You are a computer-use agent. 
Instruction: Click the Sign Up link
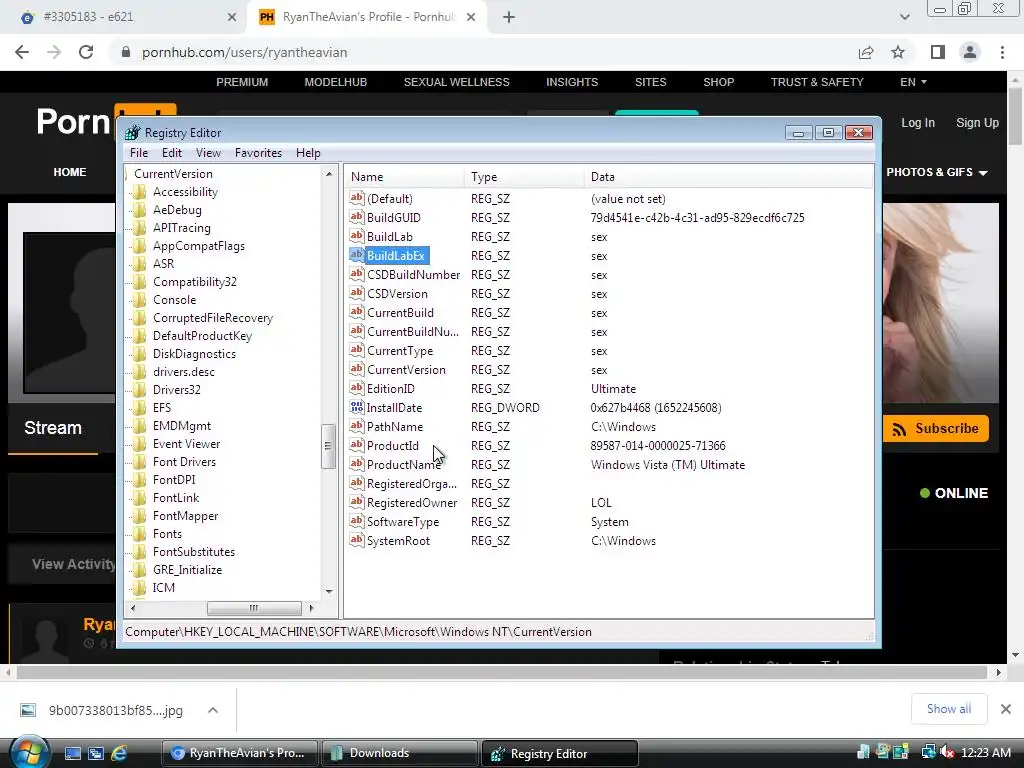click(977, 123)
